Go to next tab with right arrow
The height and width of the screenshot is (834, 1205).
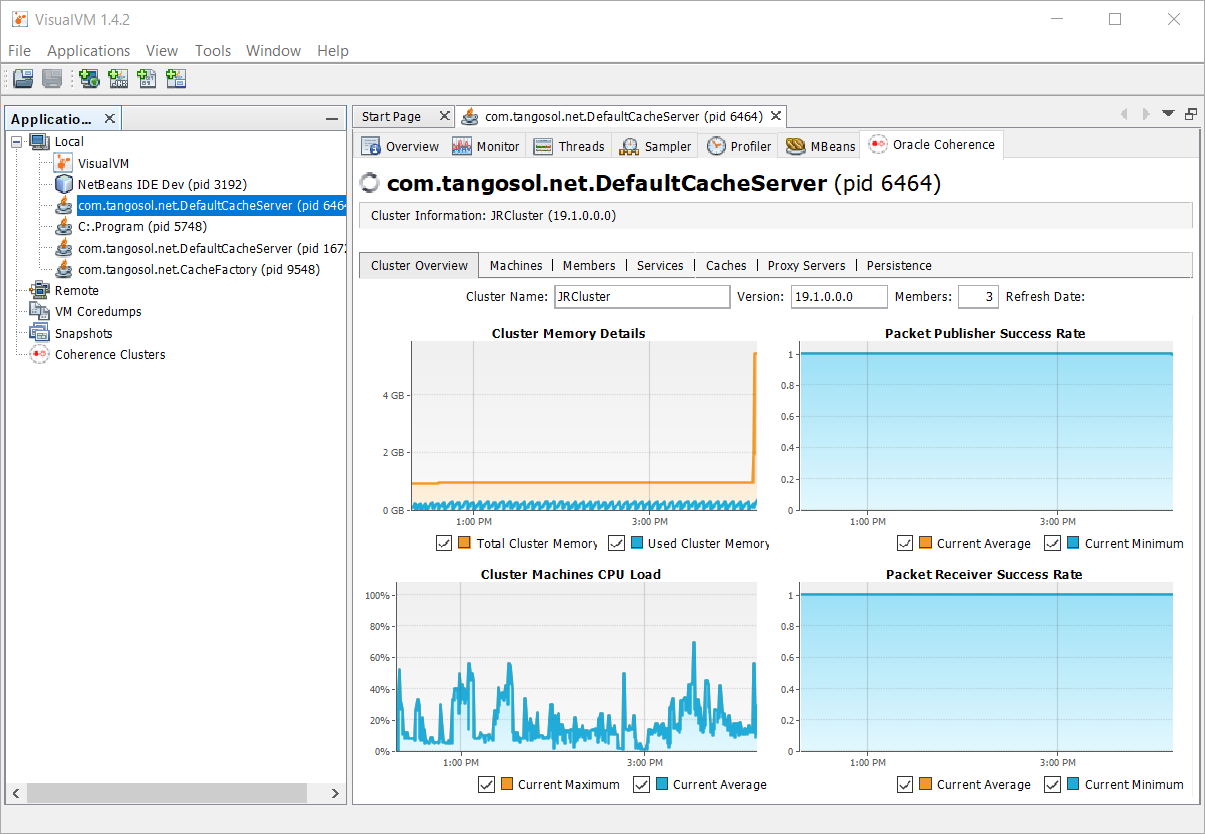point(1146,114)
